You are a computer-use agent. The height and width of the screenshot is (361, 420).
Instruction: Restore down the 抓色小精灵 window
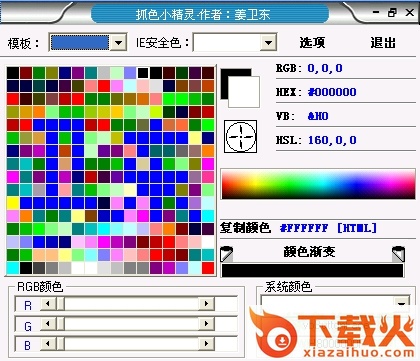[x=393, y=13]
